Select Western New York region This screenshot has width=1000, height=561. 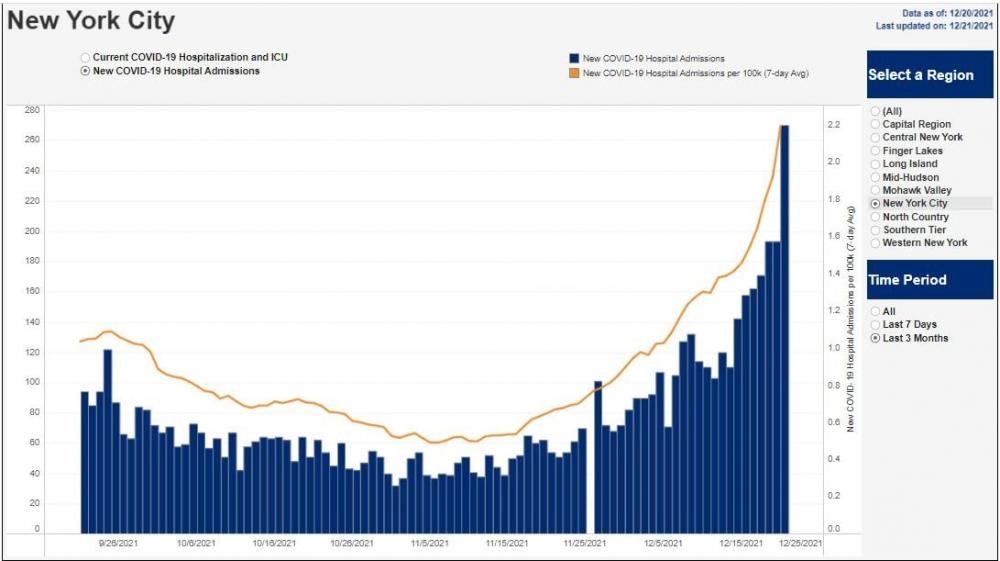click(x=876, y=243)
